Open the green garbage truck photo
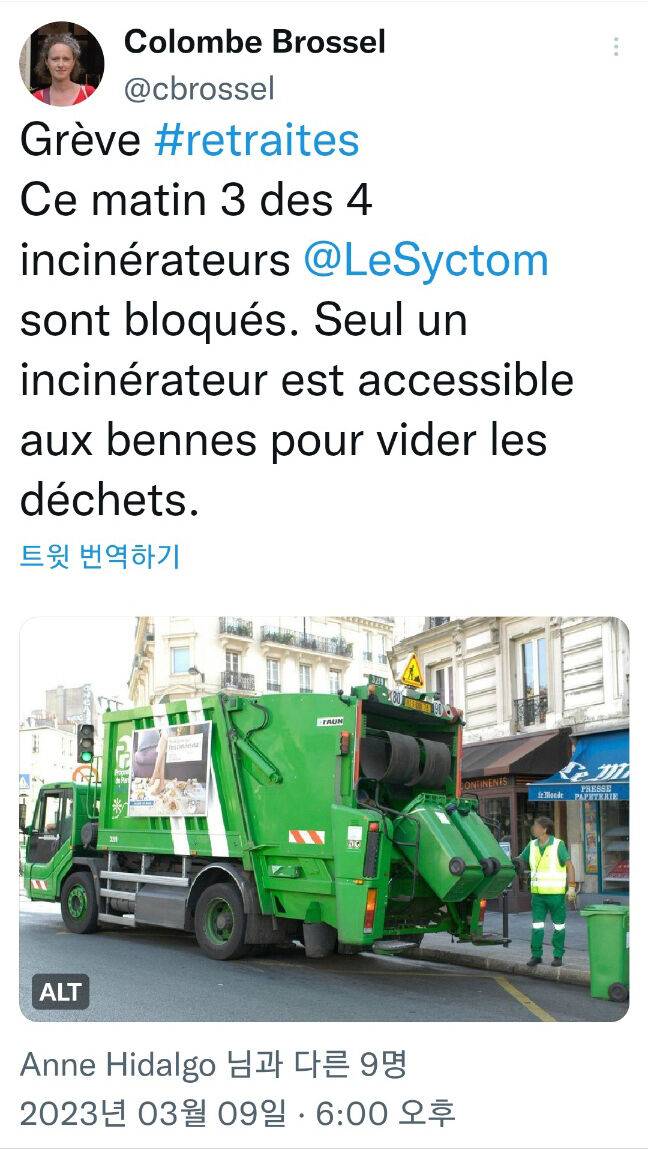The image size is (648, 1149). [x=324, y=819]
